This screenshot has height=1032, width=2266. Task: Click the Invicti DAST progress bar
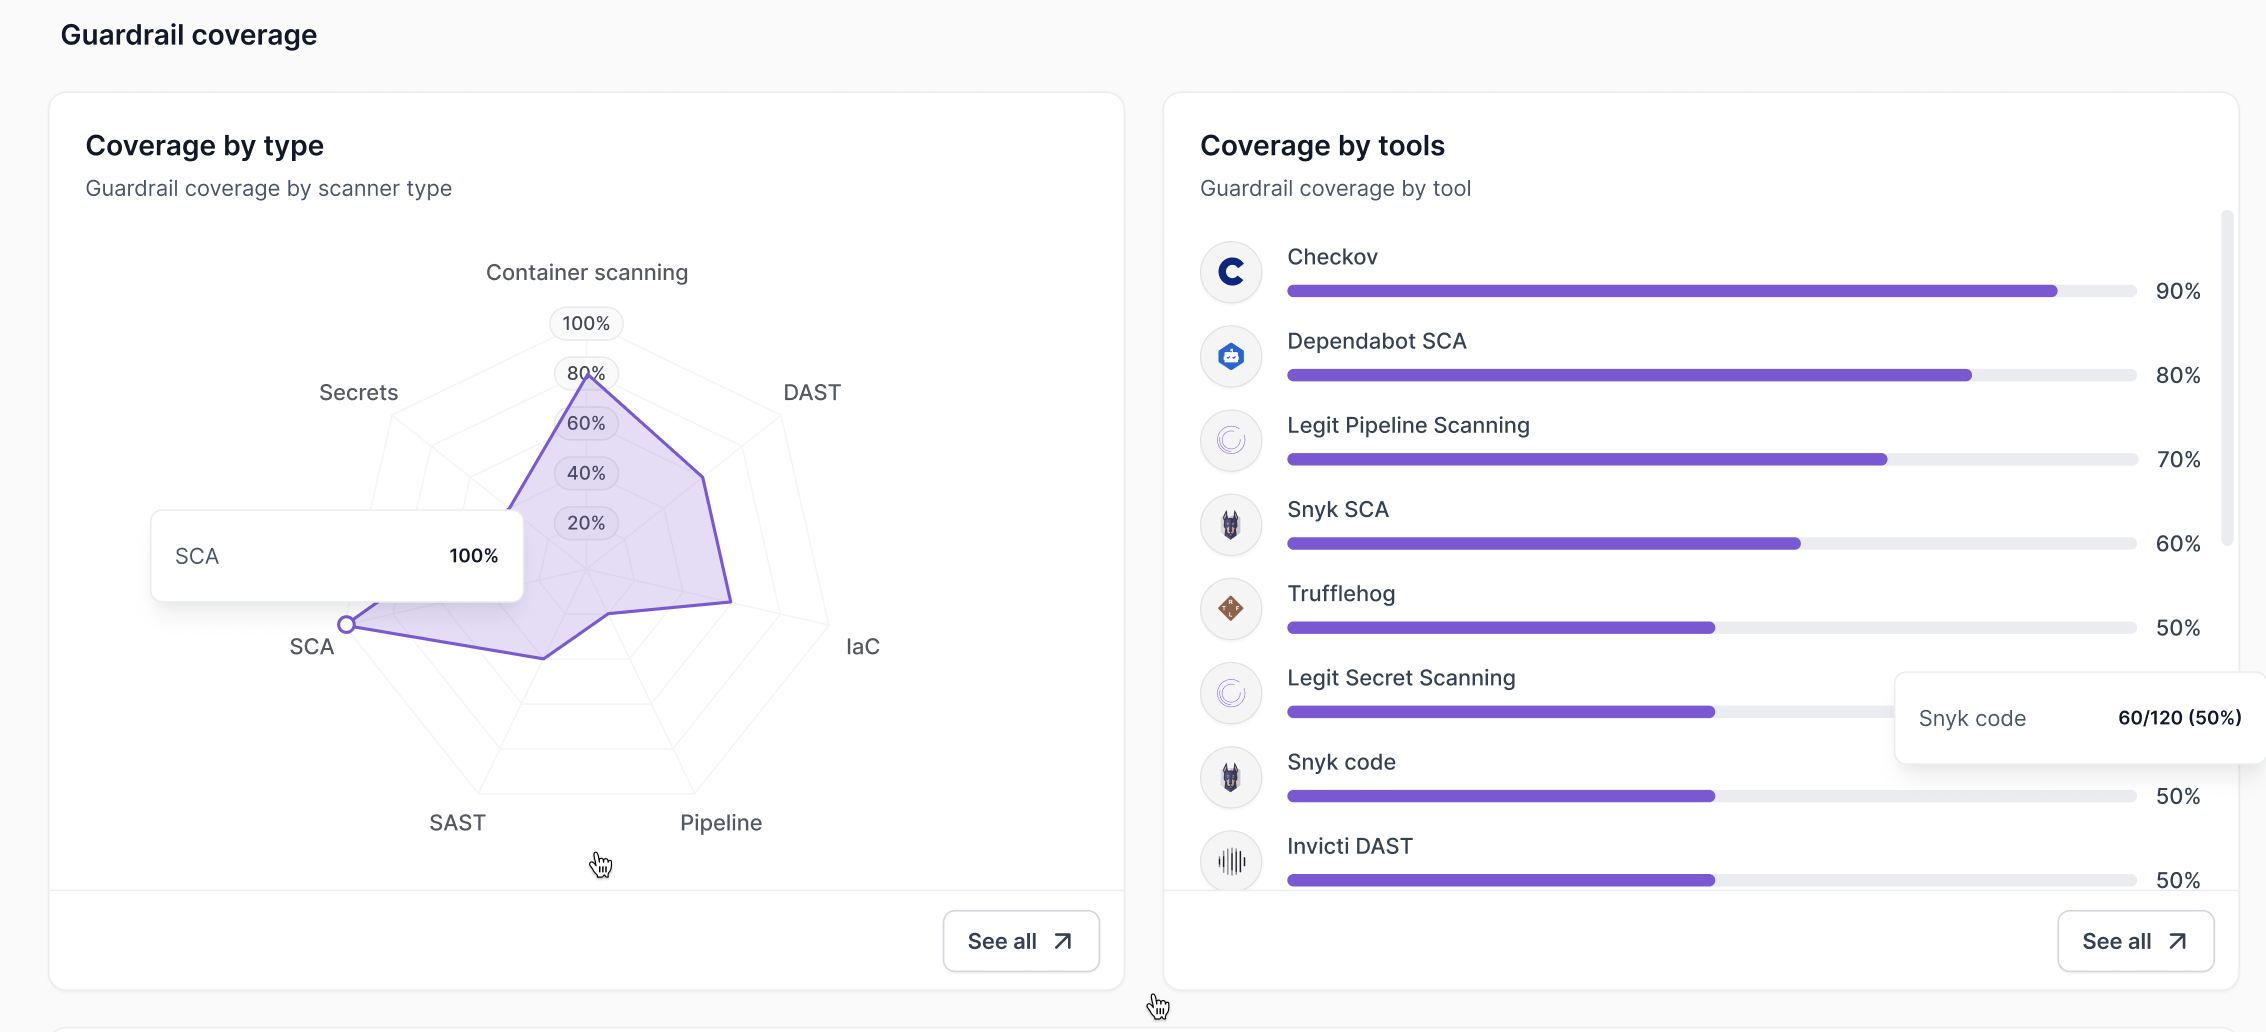click(x=1712, y=880)
